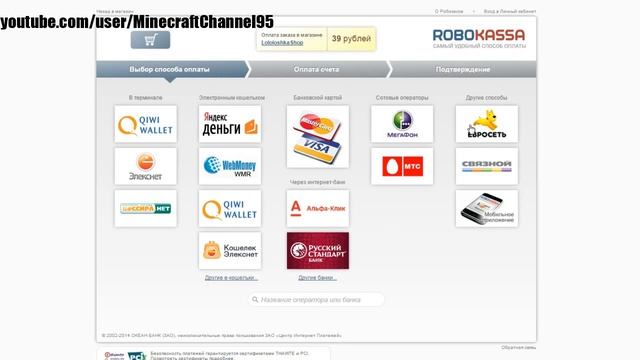Open the Оплата счета step

(x=317, y=69)
